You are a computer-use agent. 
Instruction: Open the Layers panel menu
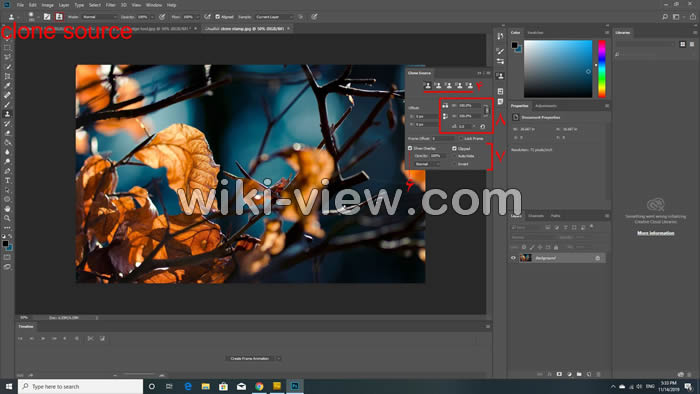(607, 216)
